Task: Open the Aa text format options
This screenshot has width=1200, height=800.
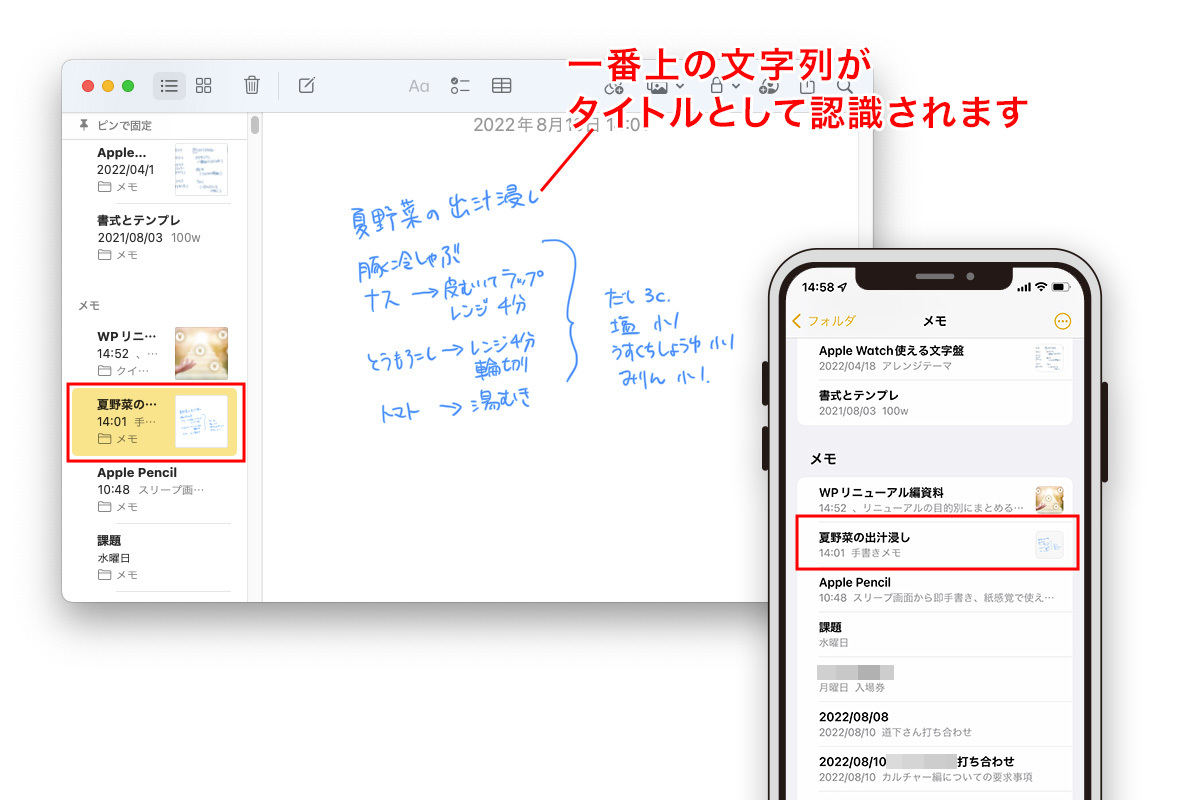Action: pyautogui.click(x=419, y=86)
